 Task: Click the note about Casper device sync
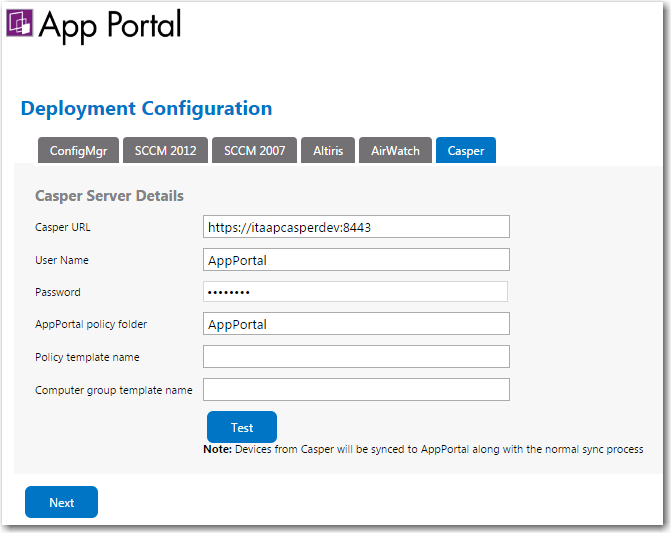(423, 449)
